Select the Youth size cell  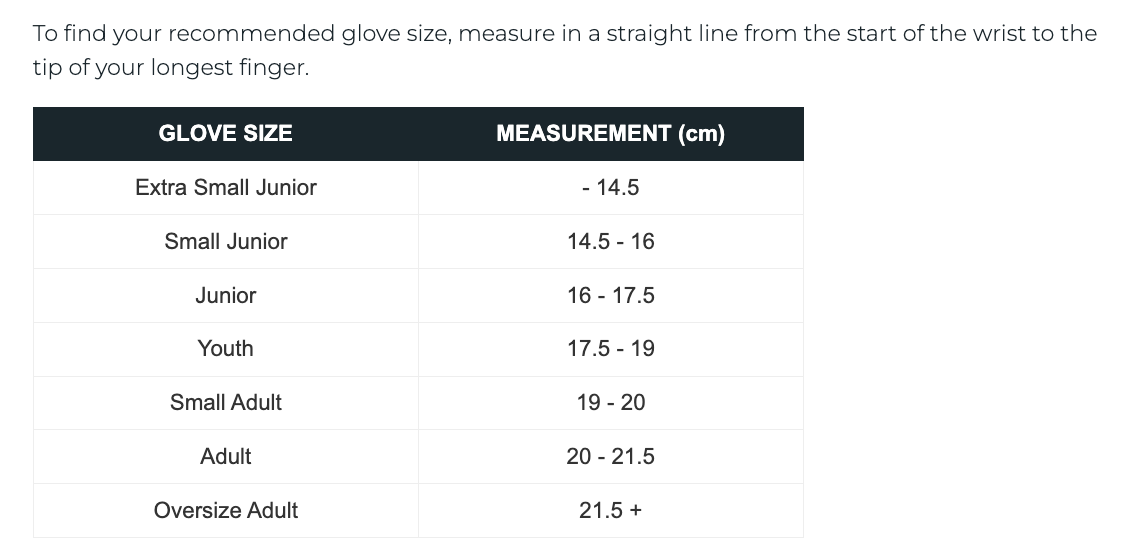(226, 349)
